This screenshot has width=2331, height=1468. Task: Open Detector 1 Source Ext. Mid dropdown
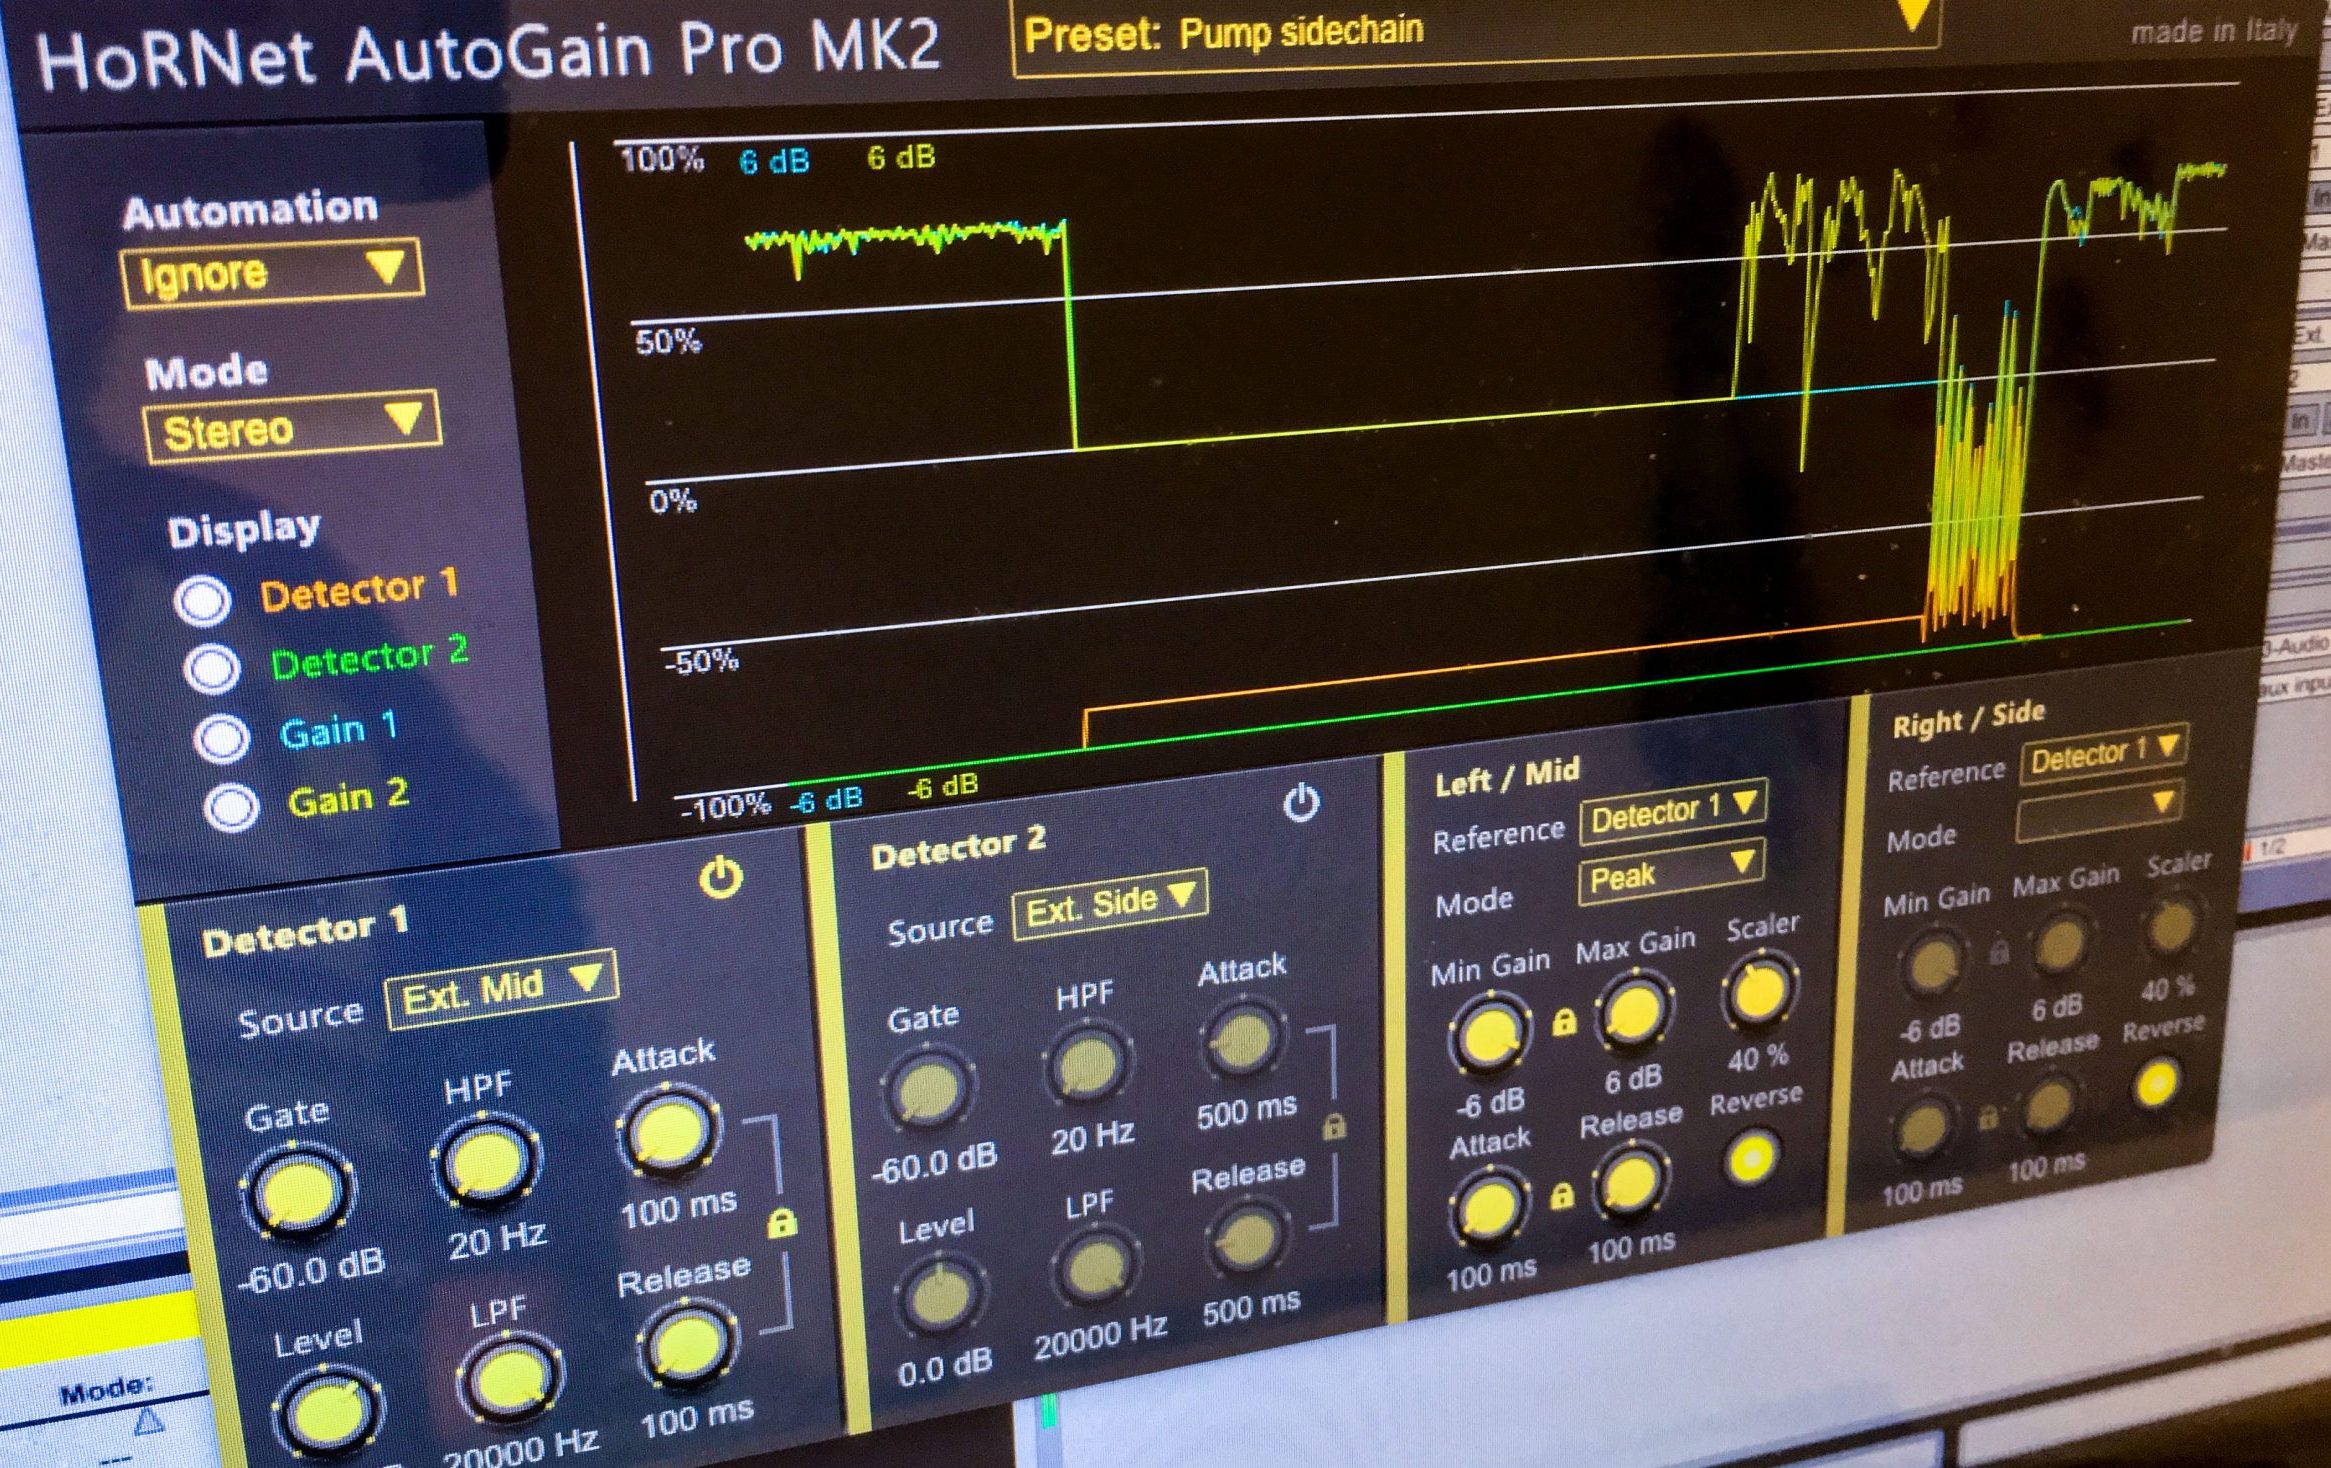coord(501,988)
